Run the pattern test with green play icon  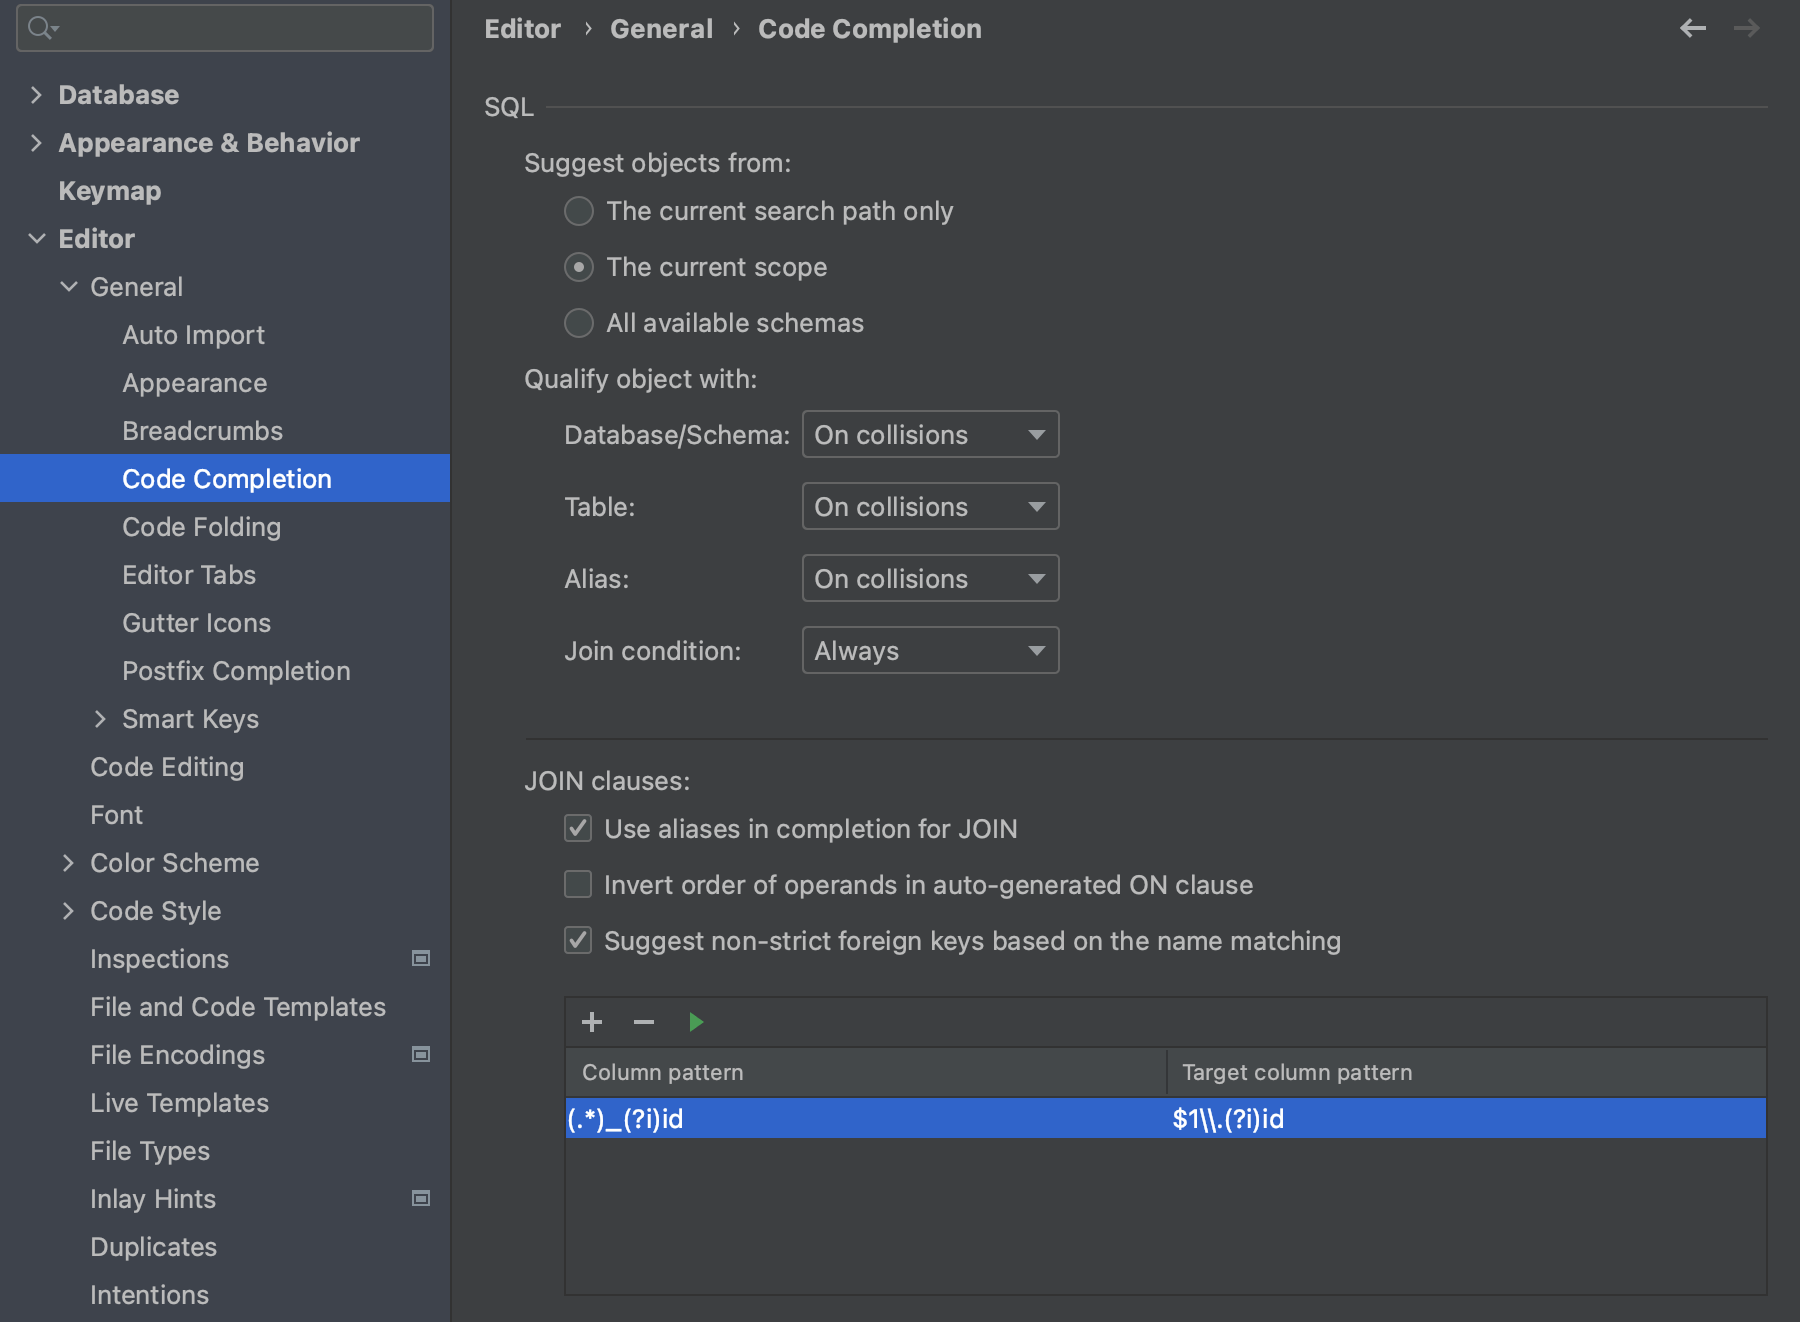pyautogui.click(x=695, y=1021)
